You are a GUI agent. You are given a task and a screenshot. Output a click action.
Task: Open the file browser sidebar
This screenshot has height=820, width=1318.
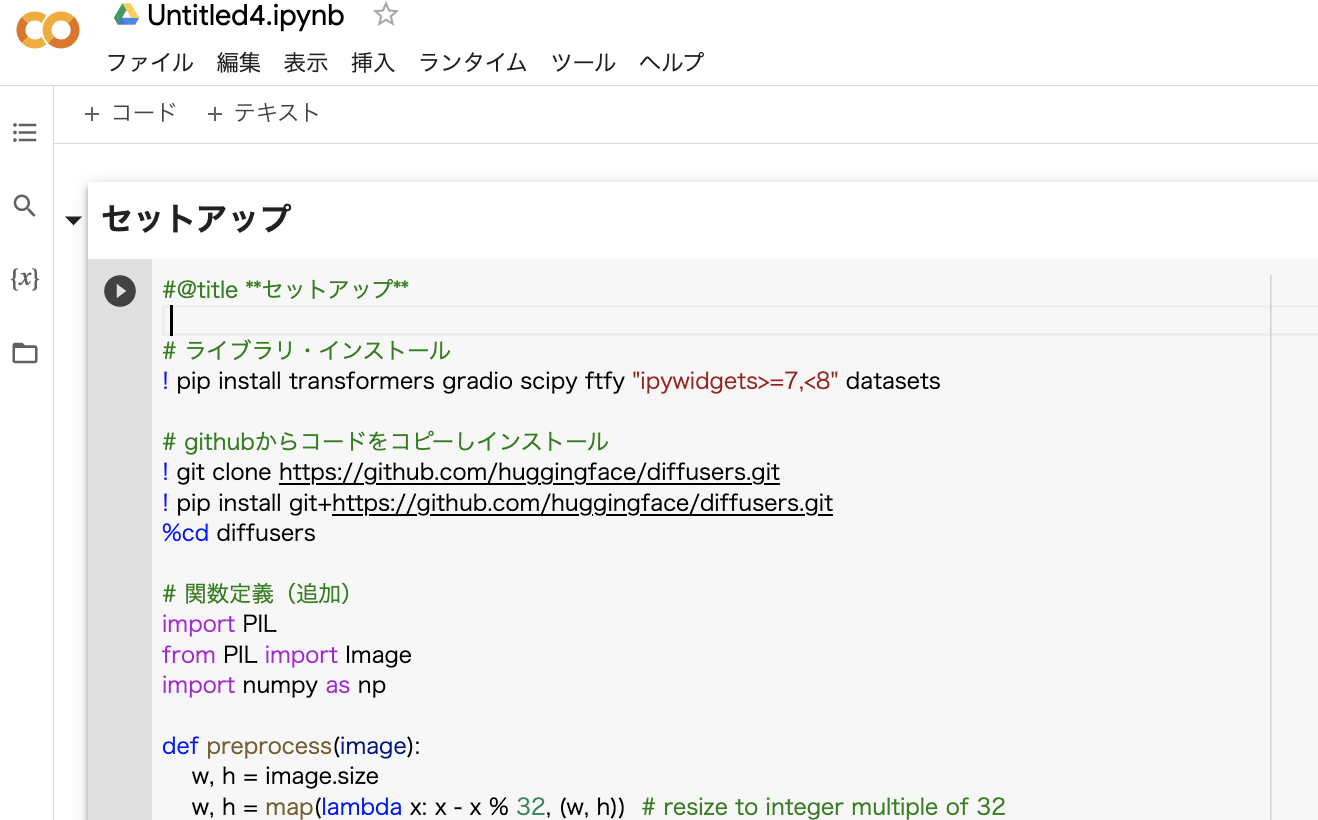tap(24, 352)
